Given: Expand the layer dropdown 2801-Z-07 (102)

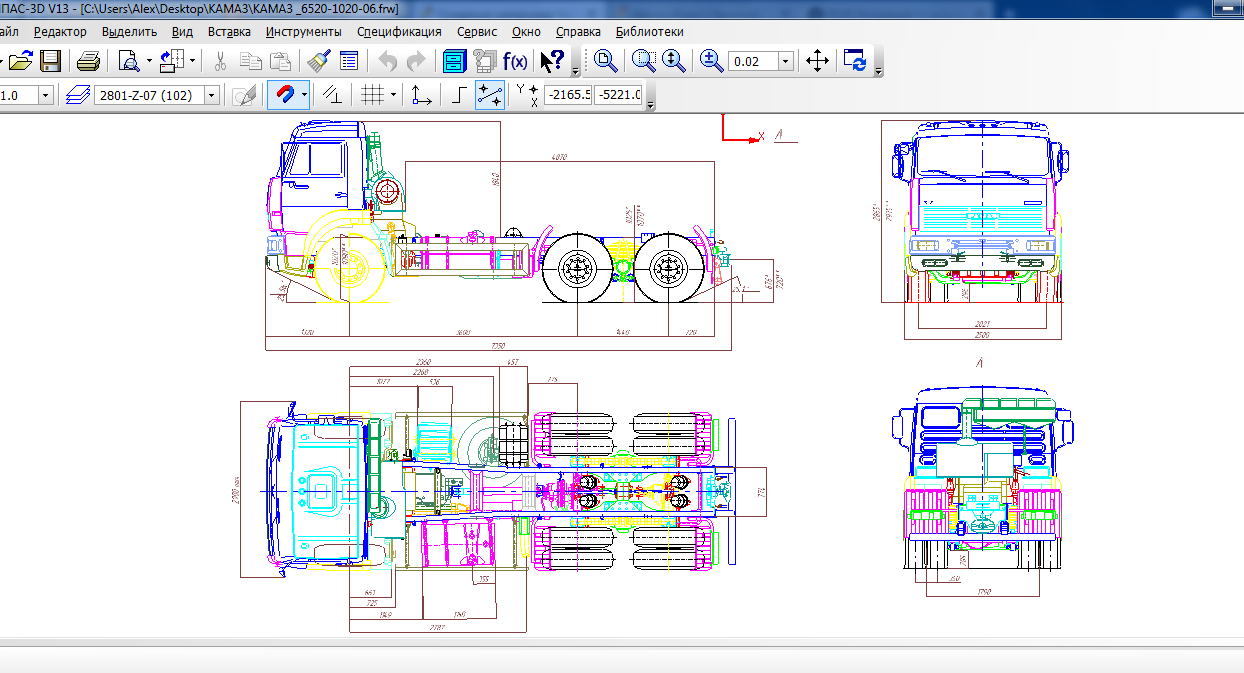Looking at the screenshot, I should 212,95.
